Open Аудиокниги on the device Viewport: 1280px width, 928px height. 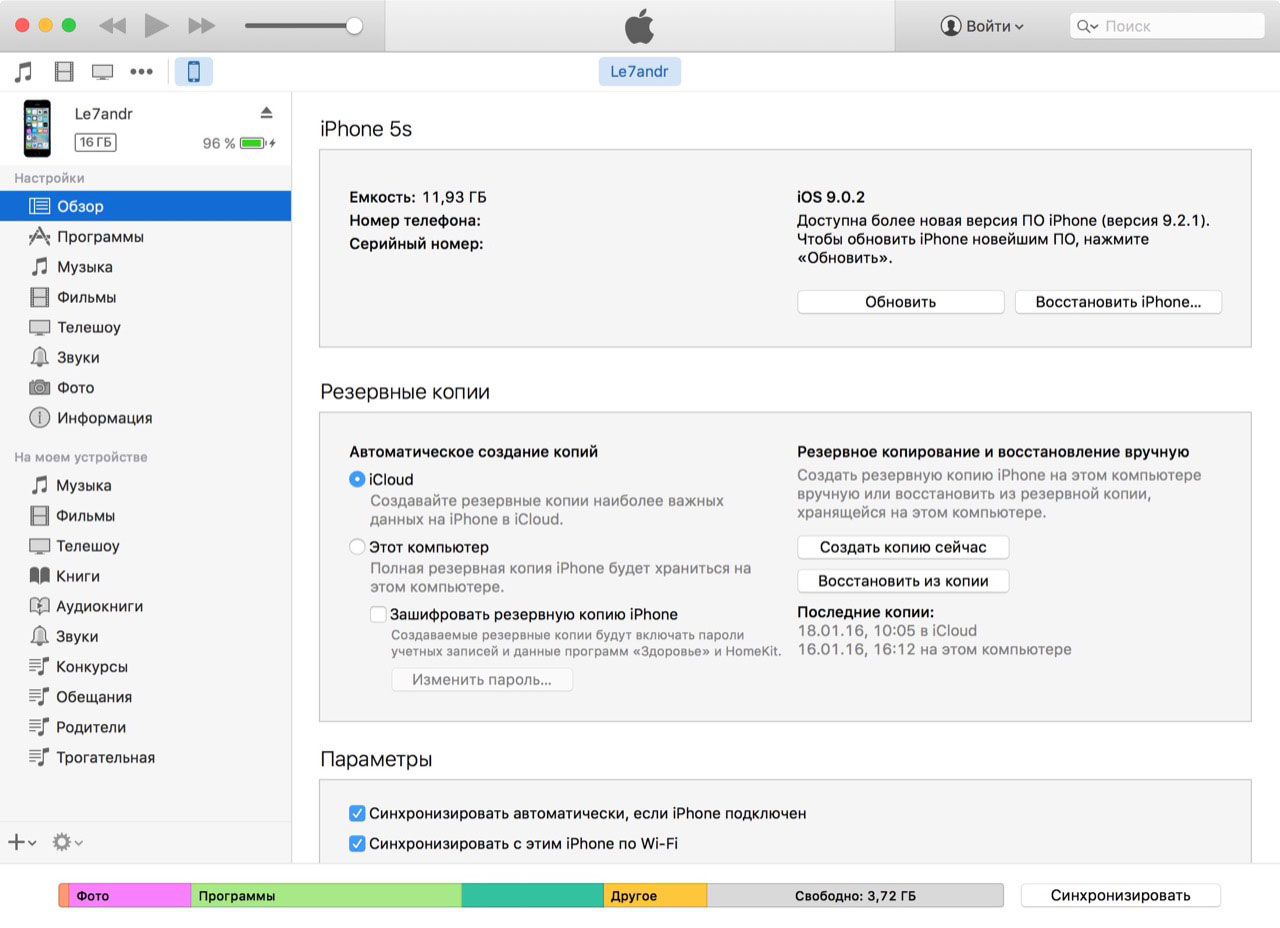(146, 606)
